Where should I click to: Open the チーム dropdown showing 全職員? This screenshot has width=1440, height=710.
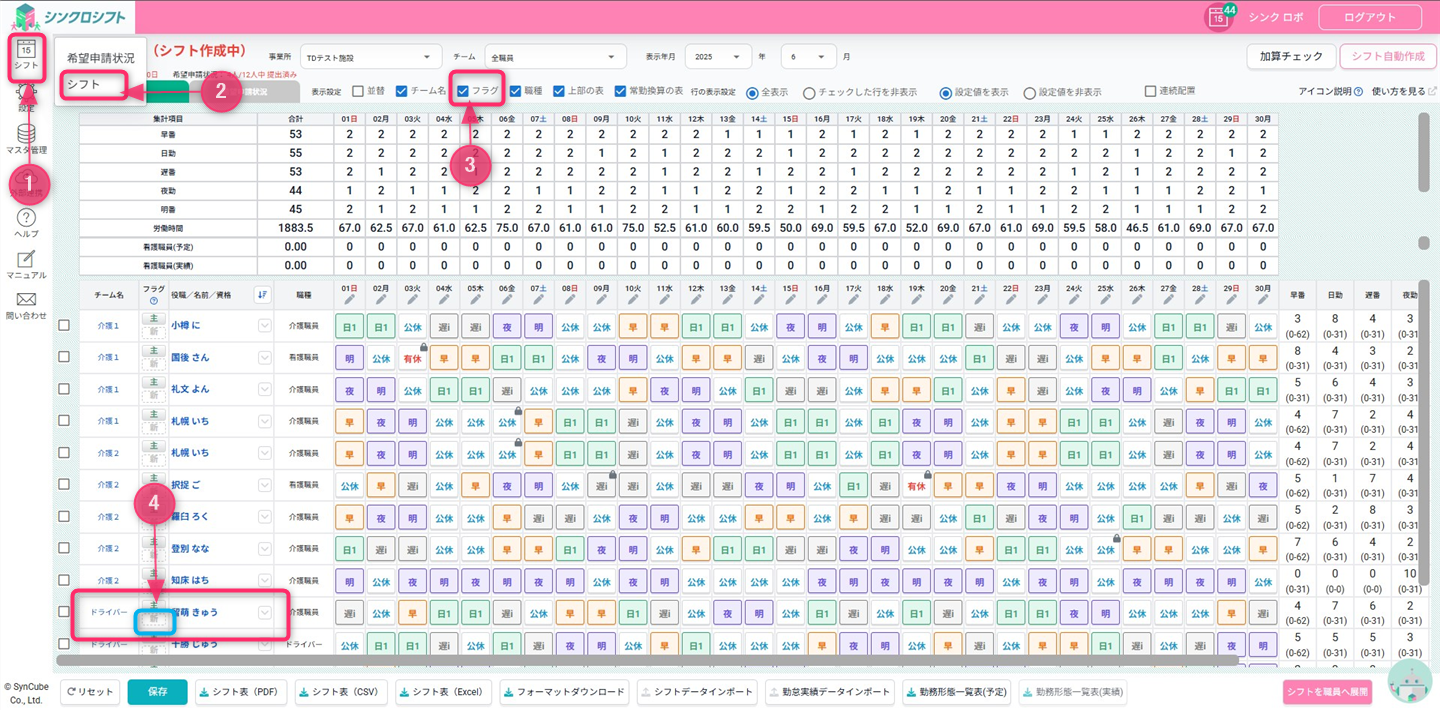pos(555,57)
